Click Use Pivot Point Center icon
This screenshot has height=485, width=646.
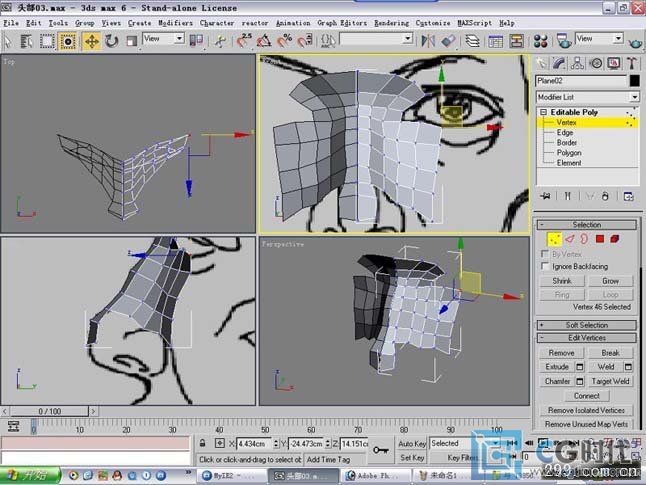pos(196,40)
